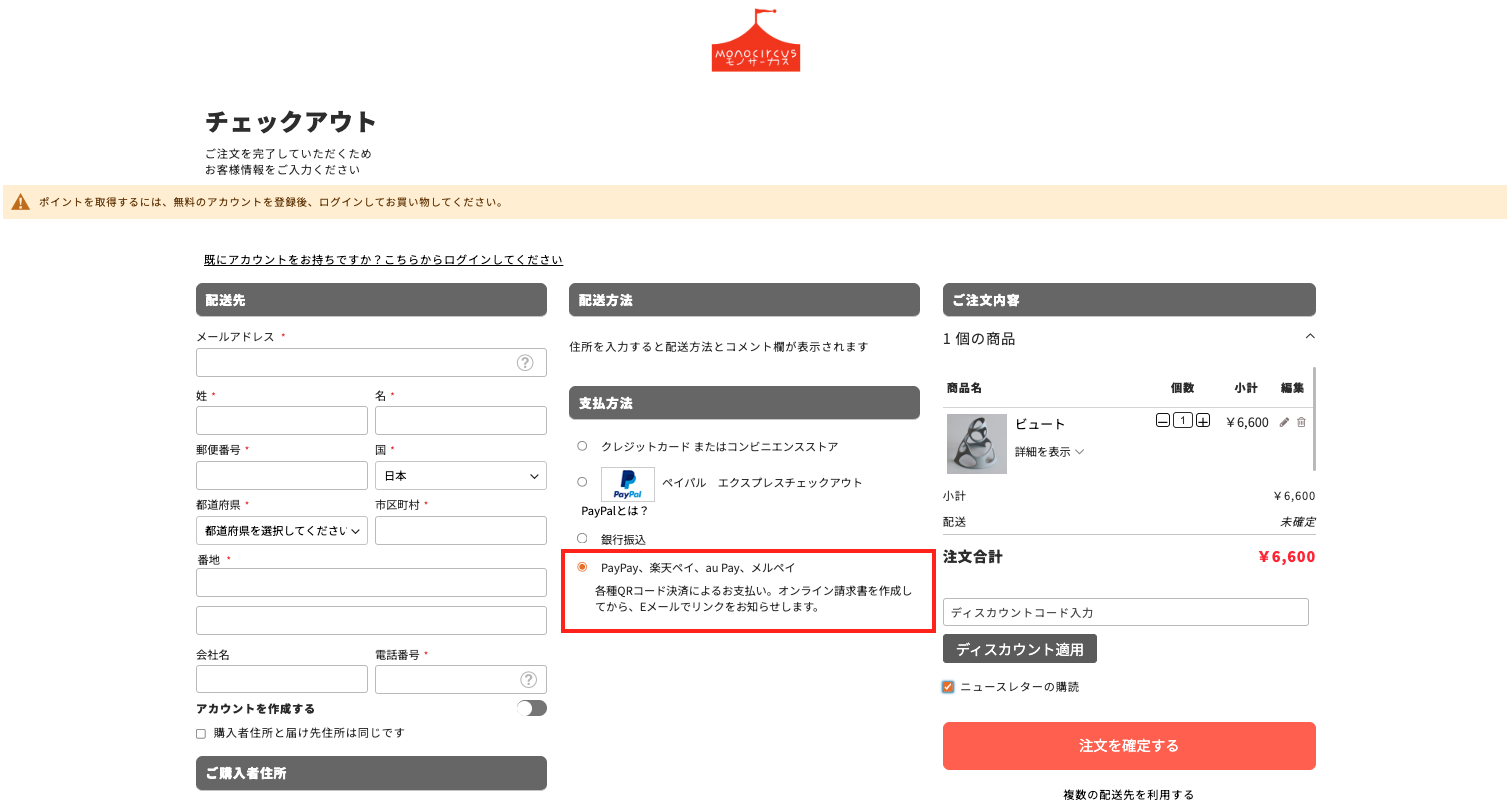Screen dimensions: 1507x805
Task: Select PayPay、楽天ペイ radio button
Action: (x=582, y=567)
